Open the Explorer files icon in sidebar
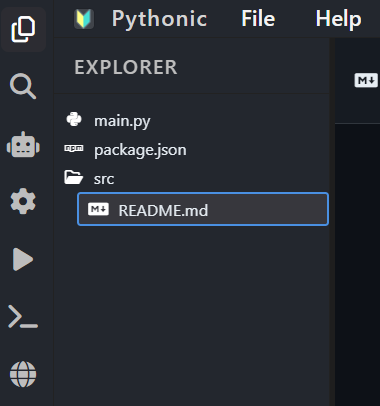Image resolution: width=380 pixels, height=406 pixels. [x=23, y=29]
